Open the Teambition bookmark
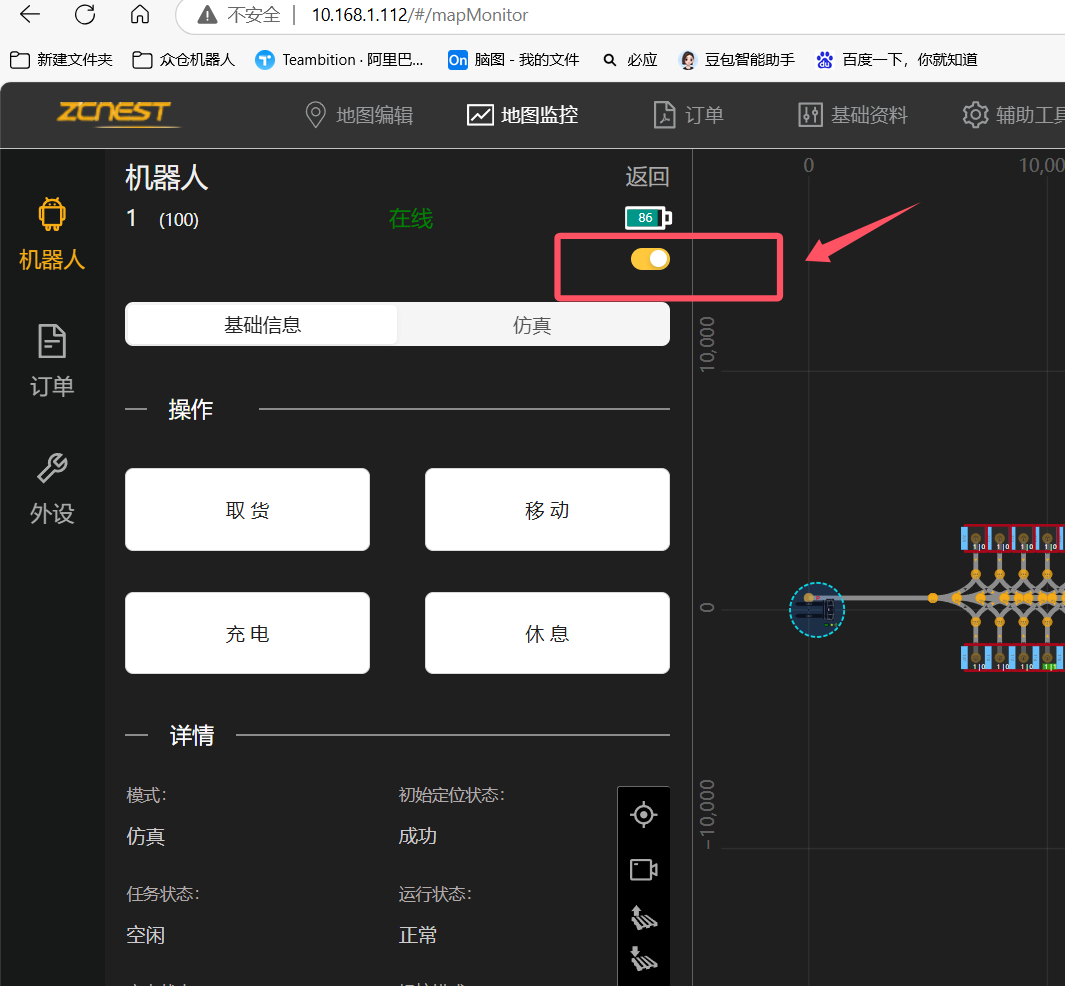Image resolution: width=1065 pixels, height=986 pixels. (x=339, y=60)
